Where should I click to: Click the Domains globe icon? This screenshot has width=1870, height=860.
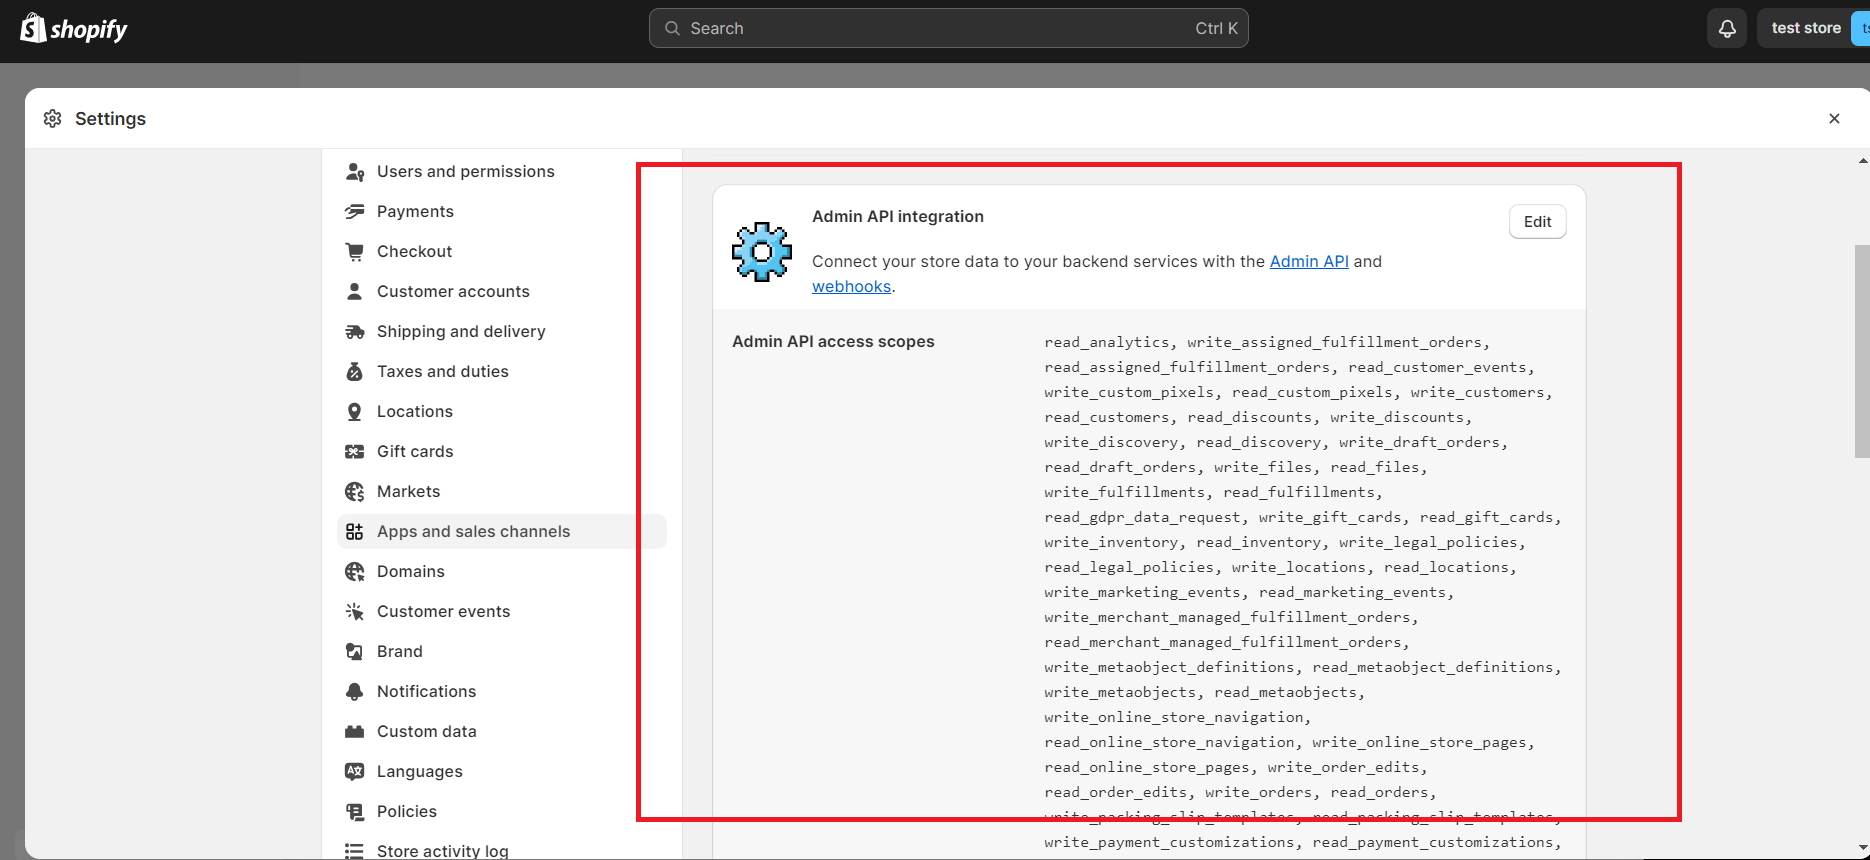point(354,572)
